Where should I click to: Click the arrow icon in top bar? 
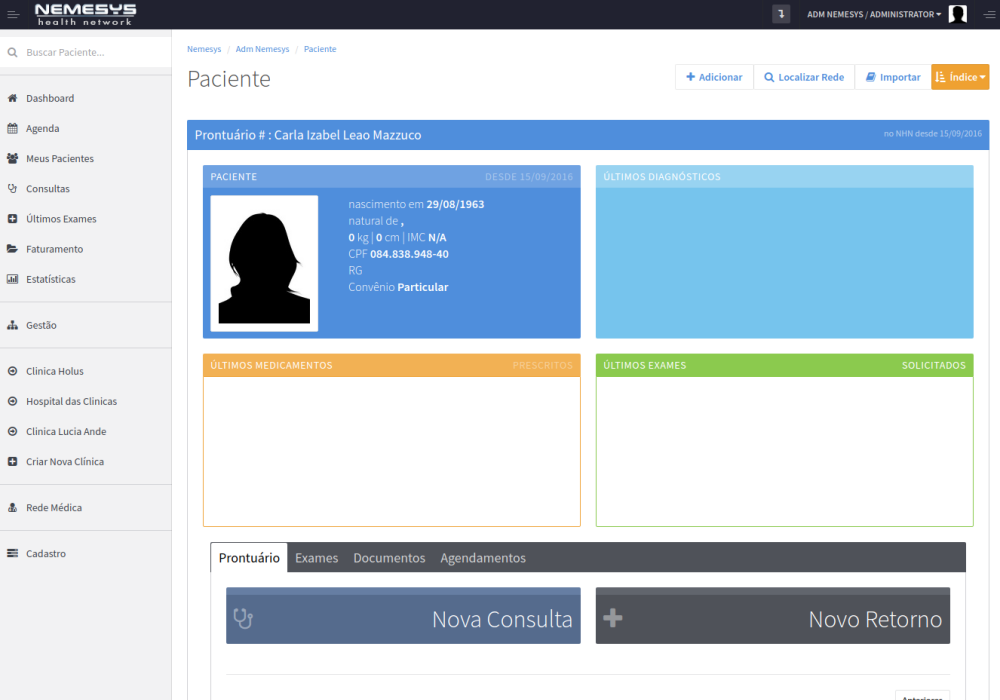click(781, 14)
